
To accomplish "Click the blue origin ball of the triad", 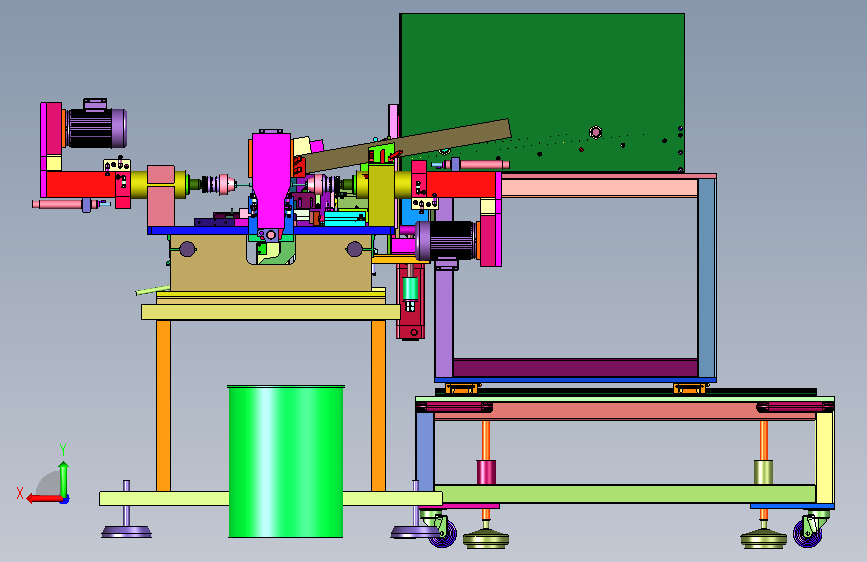I will point(65,499).
